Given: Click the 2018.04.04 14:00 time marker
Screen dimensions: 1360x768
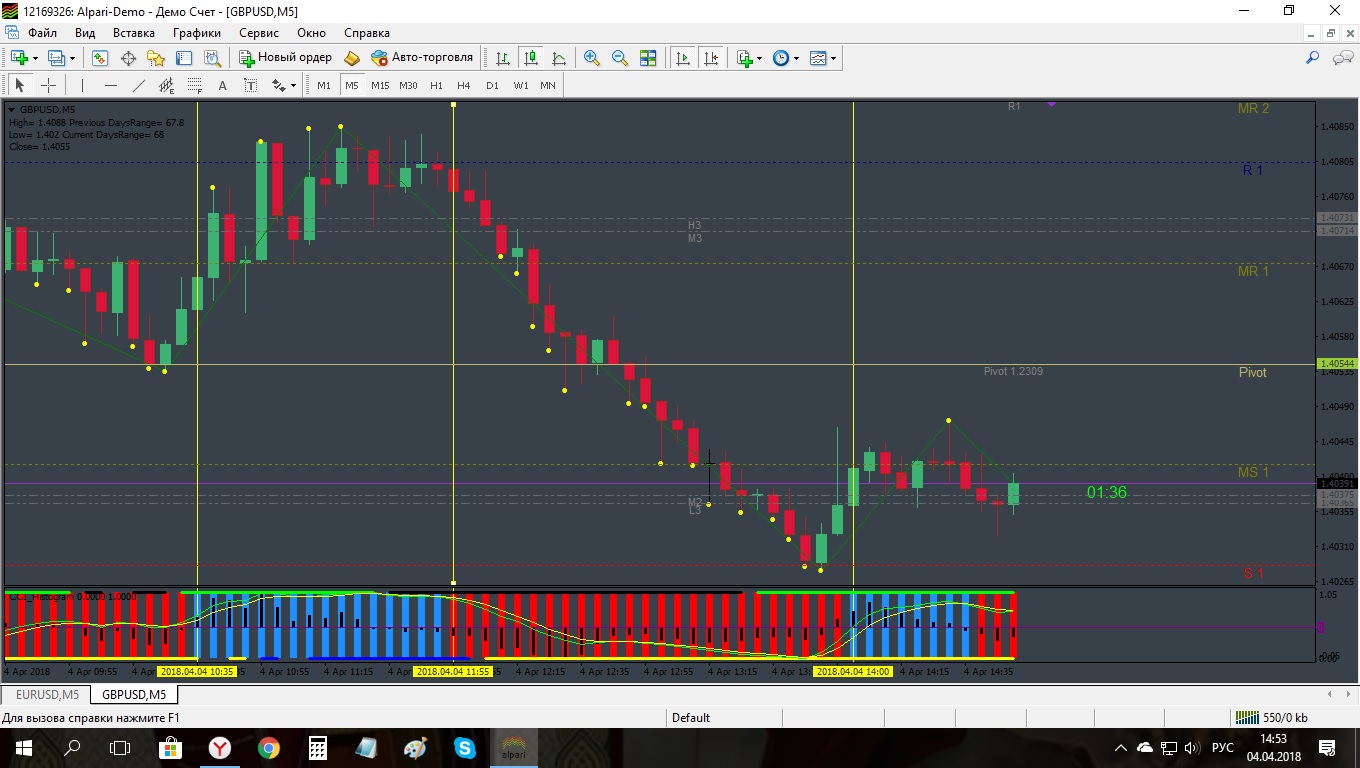Looking at the screenshot, I should (x=853, y=672).
